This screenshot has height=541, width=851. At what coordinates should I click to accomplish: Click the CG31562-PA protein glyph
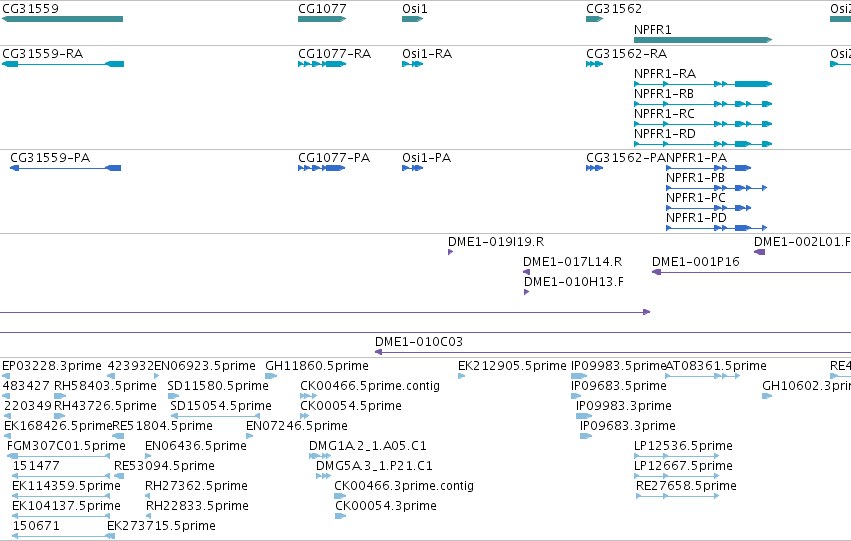(x=594, y=168)
